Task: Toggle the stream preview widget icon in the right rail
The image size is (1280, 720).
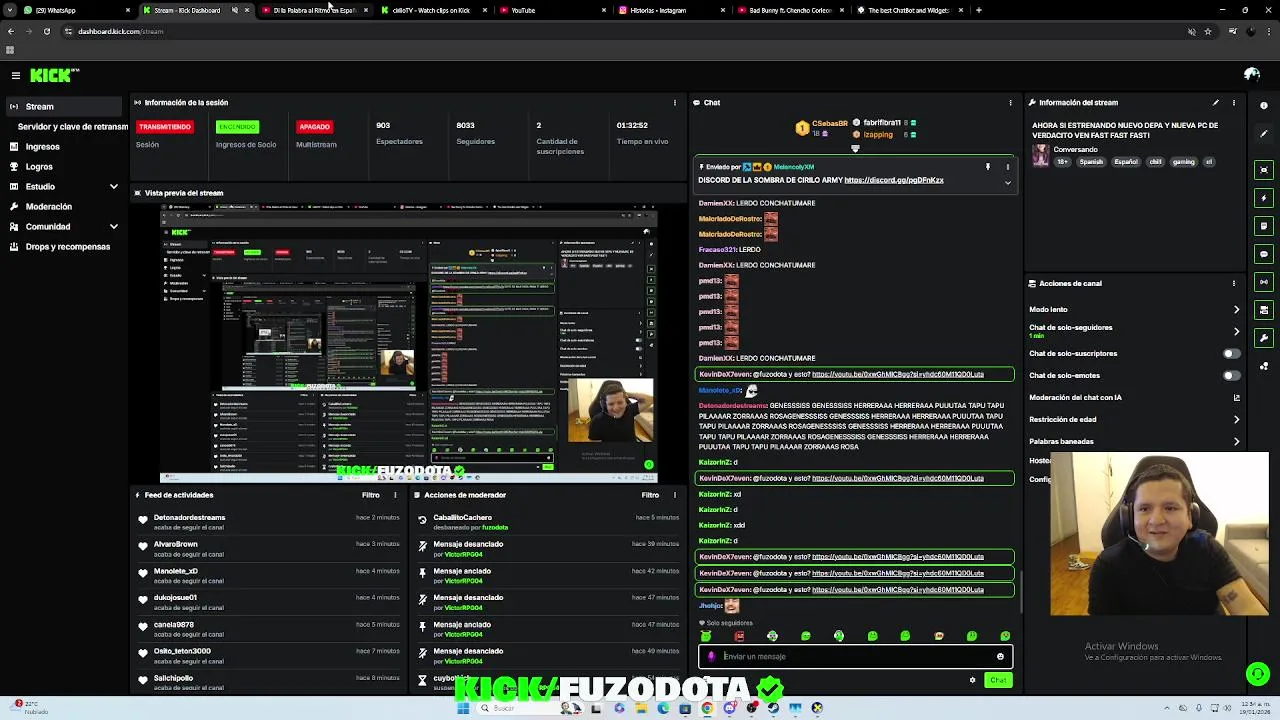Action: tap(1265, 170)
